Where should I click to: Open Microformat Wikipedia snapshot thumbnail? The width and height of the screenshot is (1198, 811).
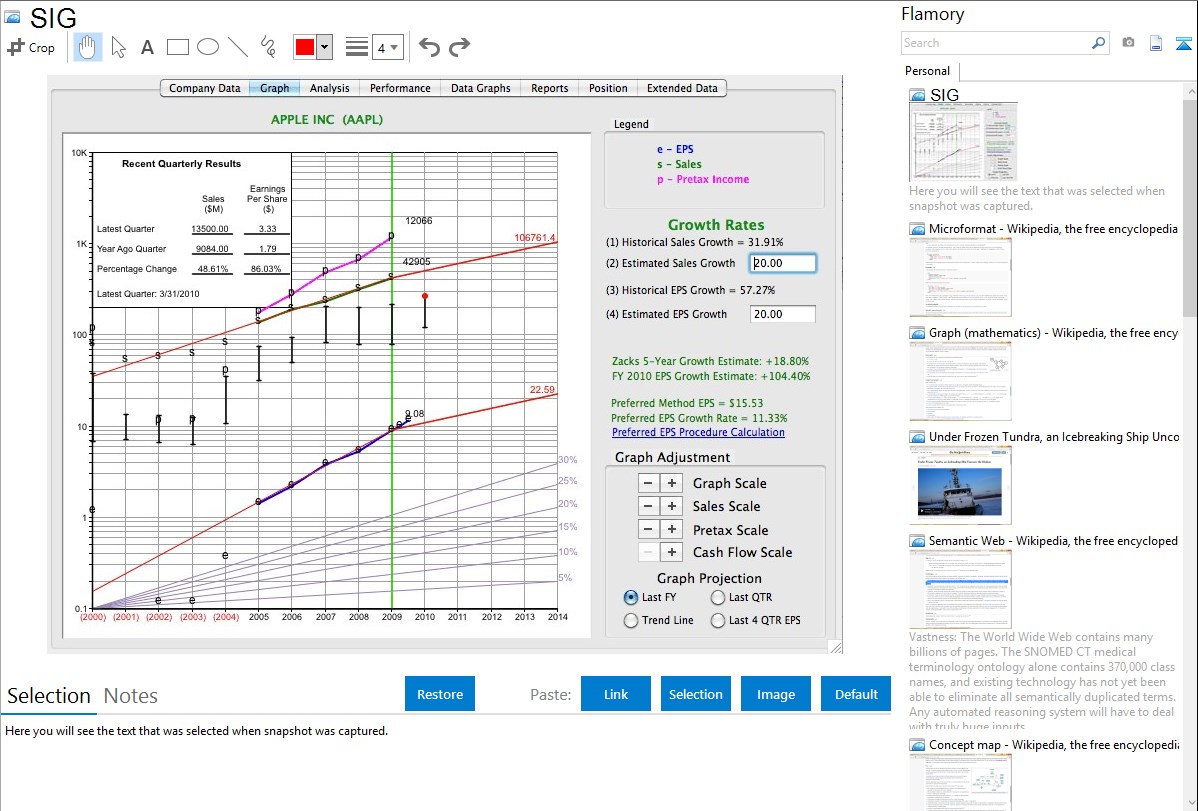[960, 277]
